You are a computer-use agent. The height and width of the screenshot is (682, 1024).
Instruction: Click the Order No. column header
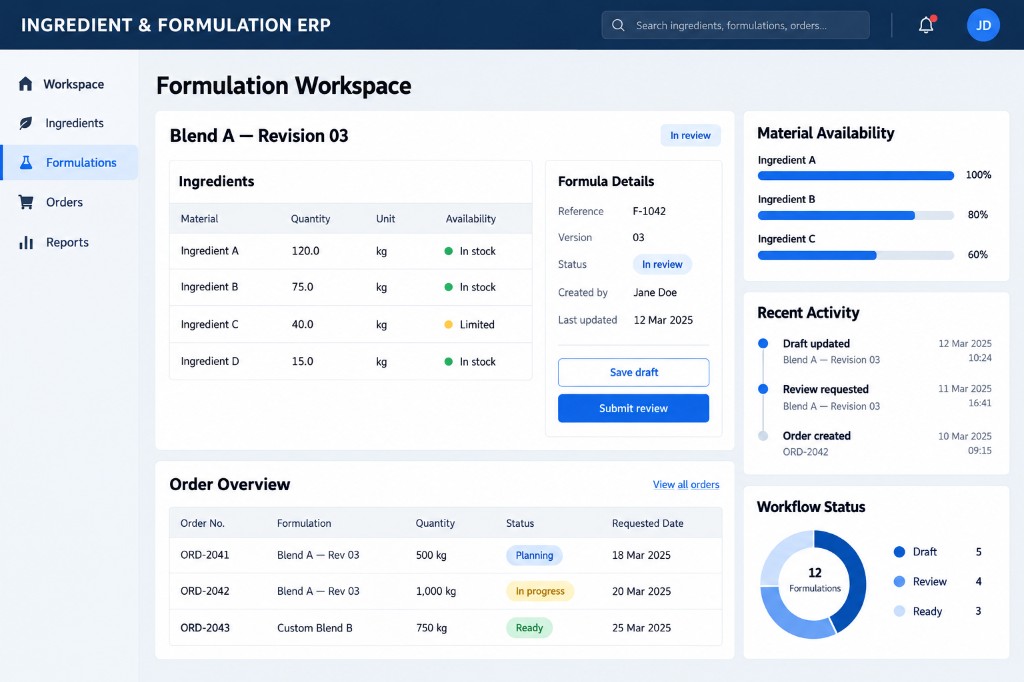pyautogui.click(x=202, y=523)
